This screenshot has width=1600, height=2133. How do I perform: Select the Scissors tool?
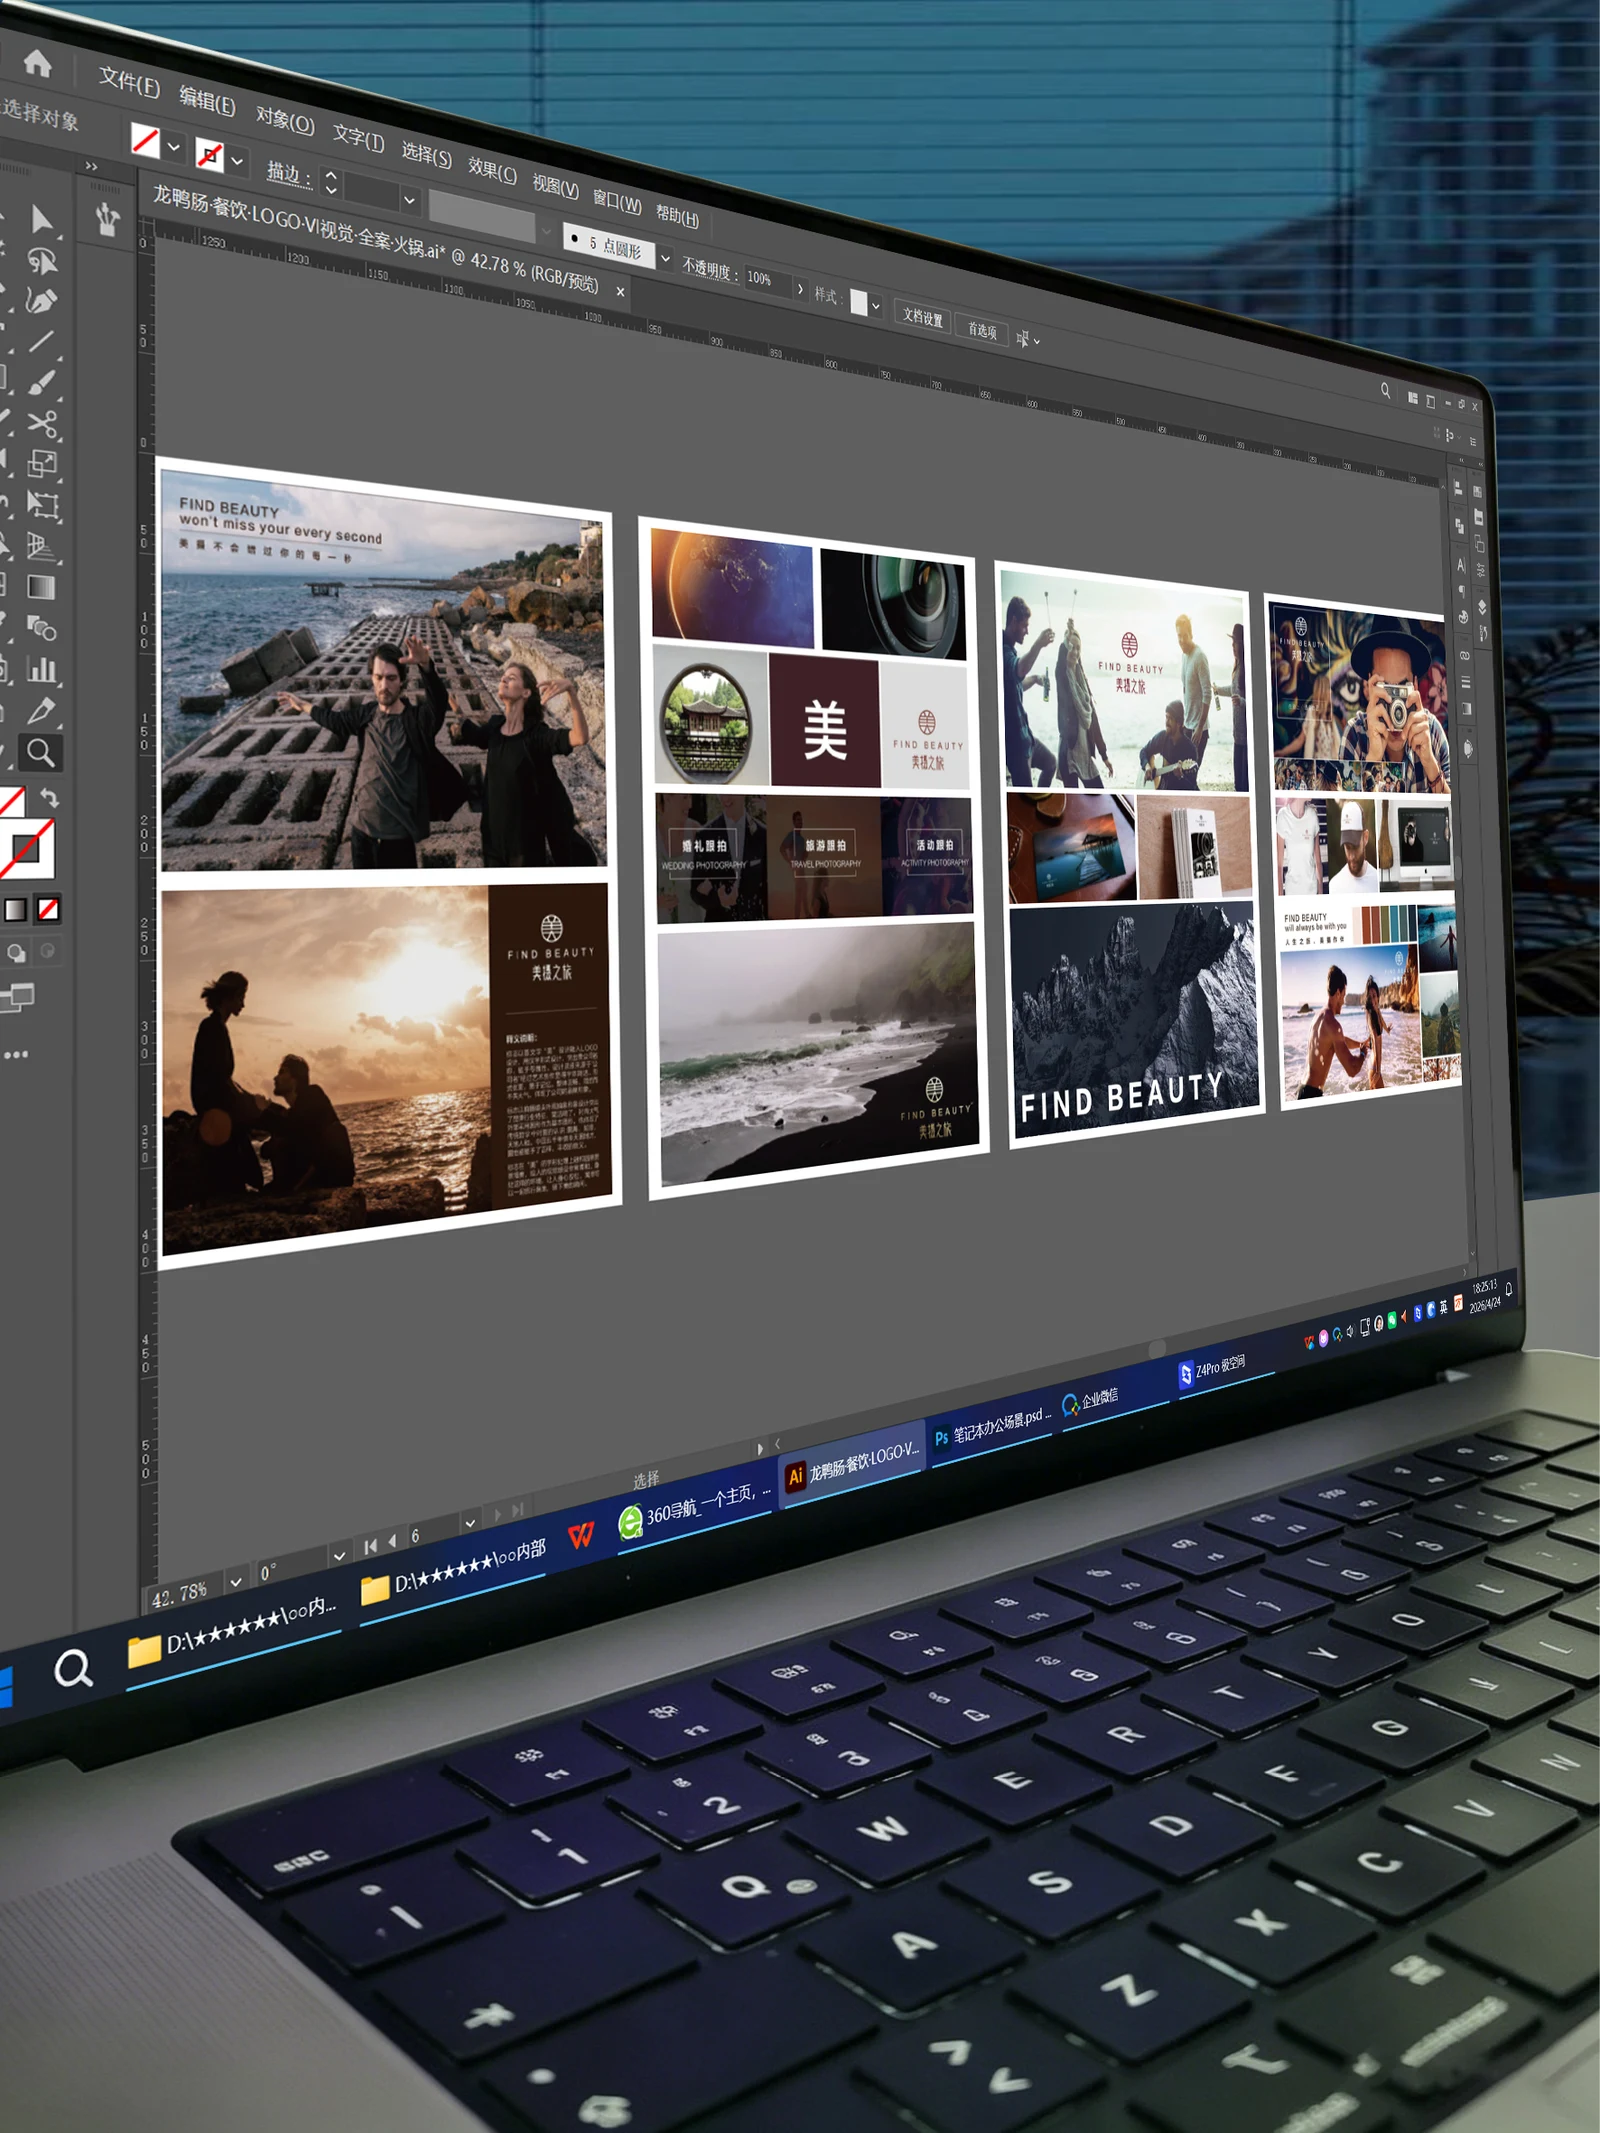point(42,424)
